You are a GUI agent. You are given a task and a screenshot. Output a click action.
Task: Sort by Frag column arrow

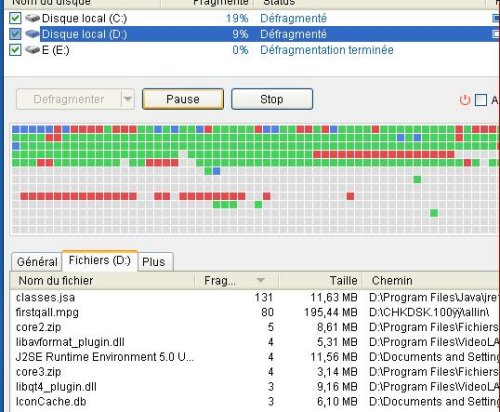click(261, 281)
